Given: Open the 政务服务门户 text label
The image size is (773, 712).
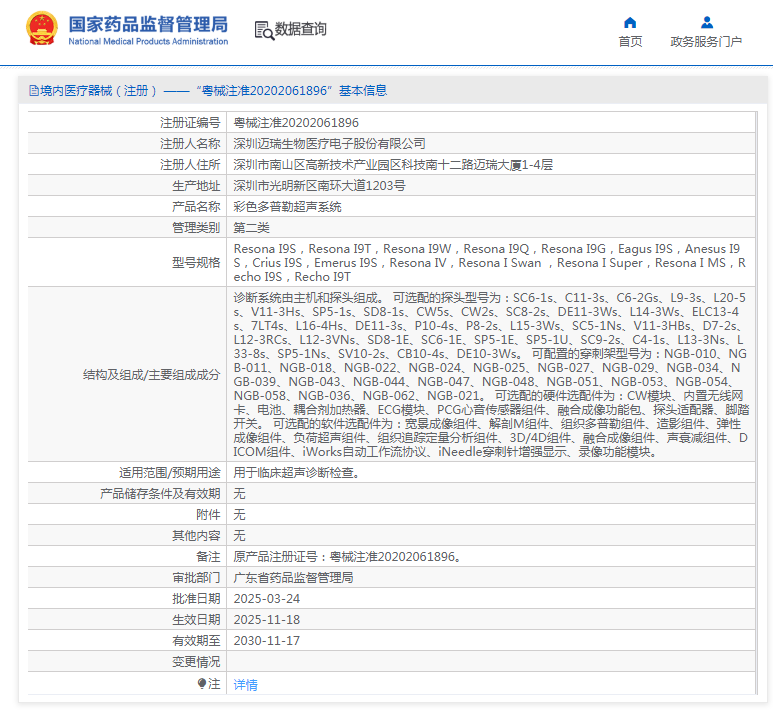Looking at the screenshot, I should [706, 42].
